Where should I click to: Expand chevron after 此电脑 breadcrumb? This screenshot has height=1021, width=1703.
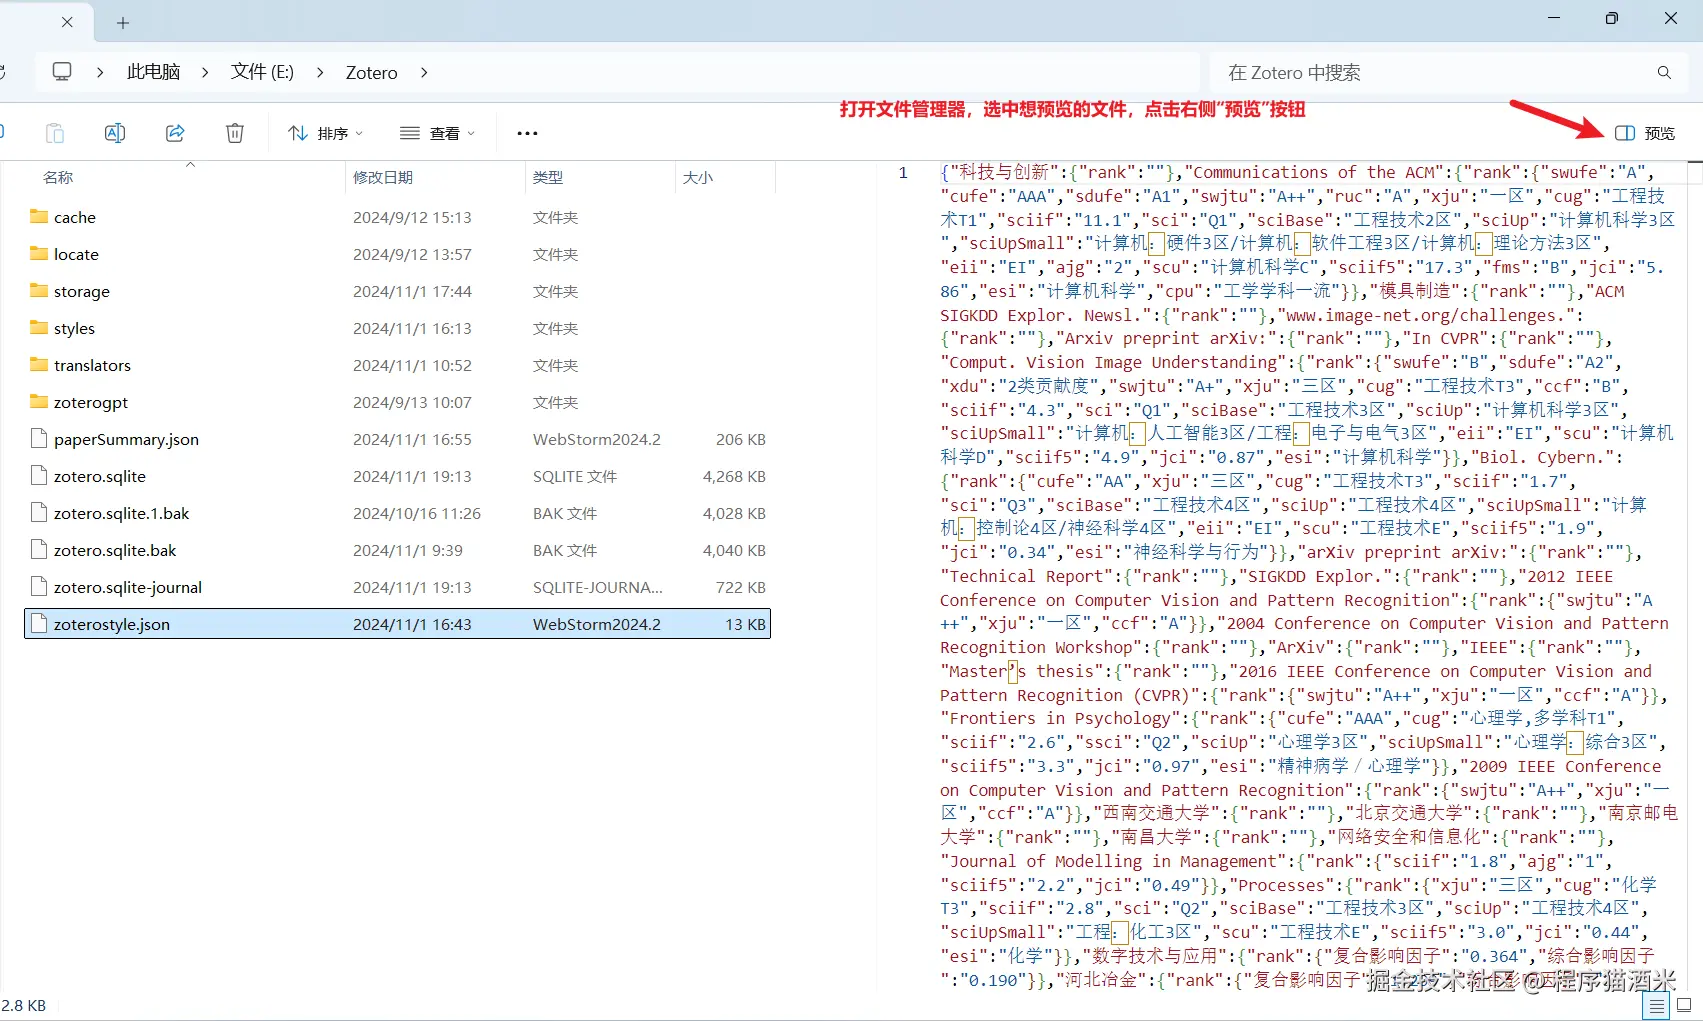(x=205, y=72)
